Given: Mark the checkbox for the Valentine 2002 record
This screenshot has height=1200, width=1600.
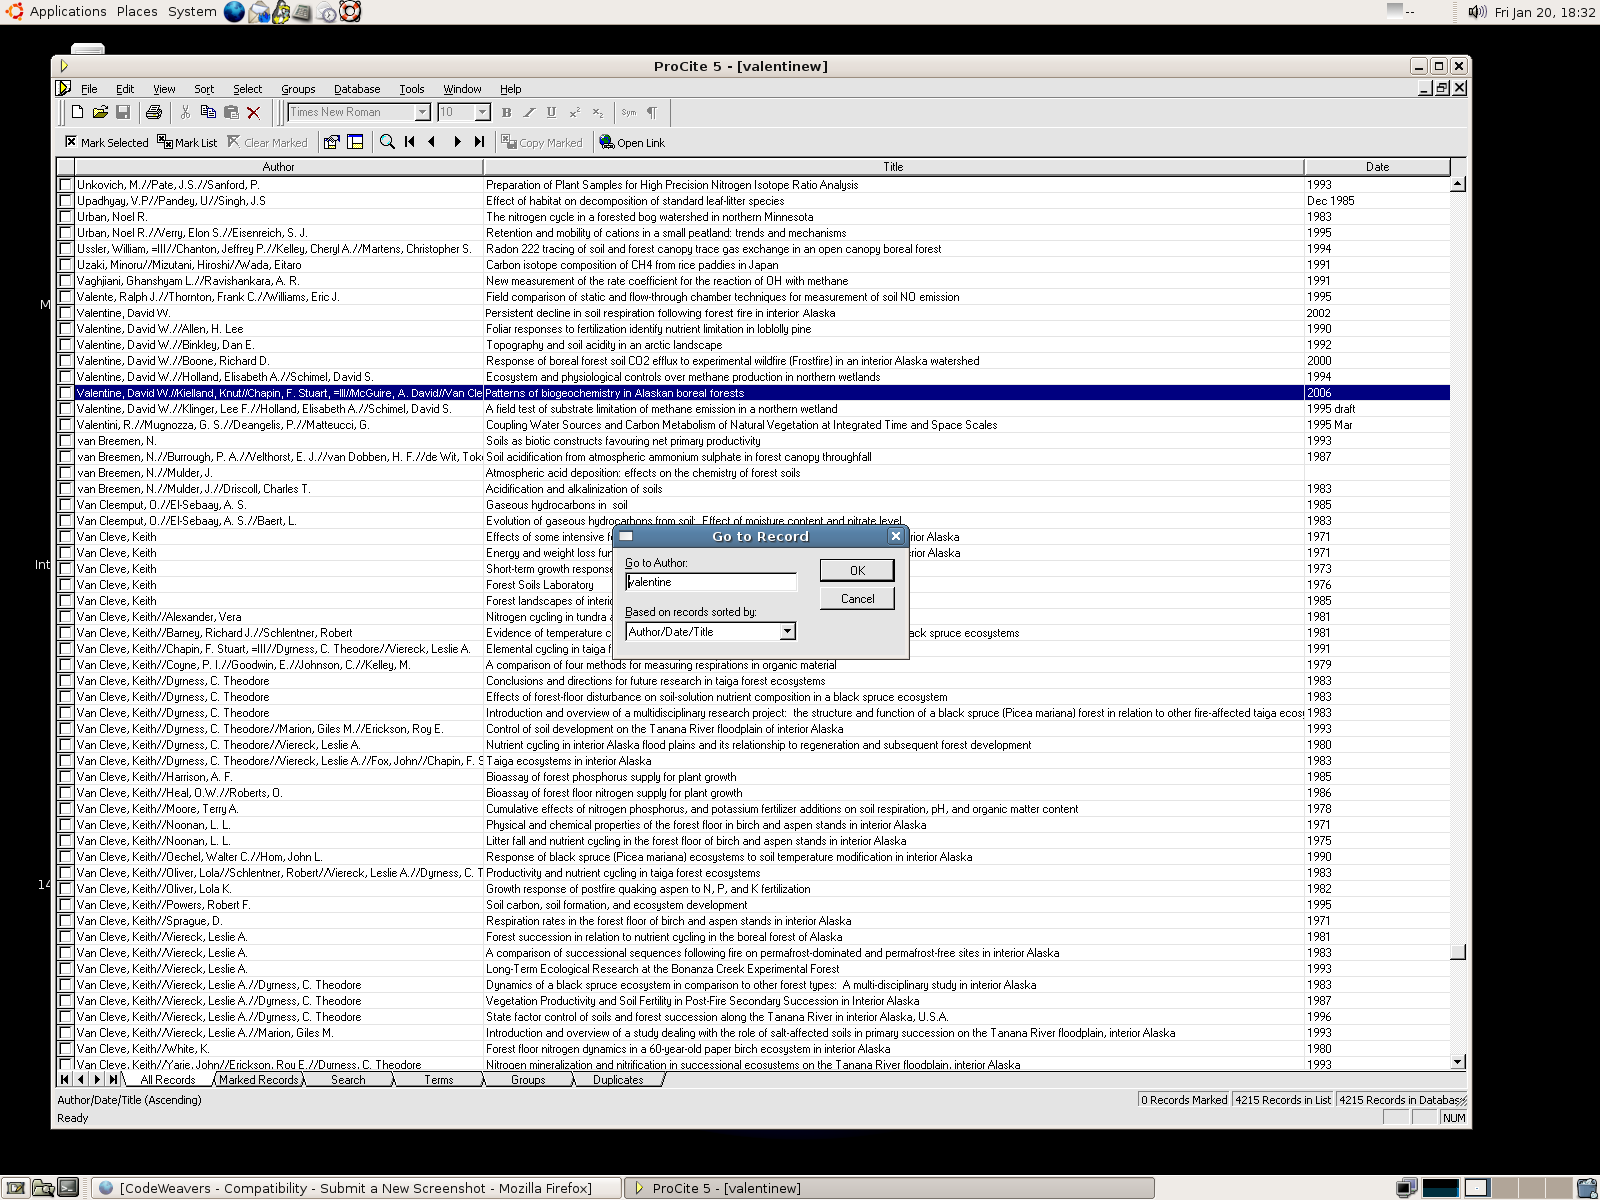Looking at the screenshot, I should point(65,313).
